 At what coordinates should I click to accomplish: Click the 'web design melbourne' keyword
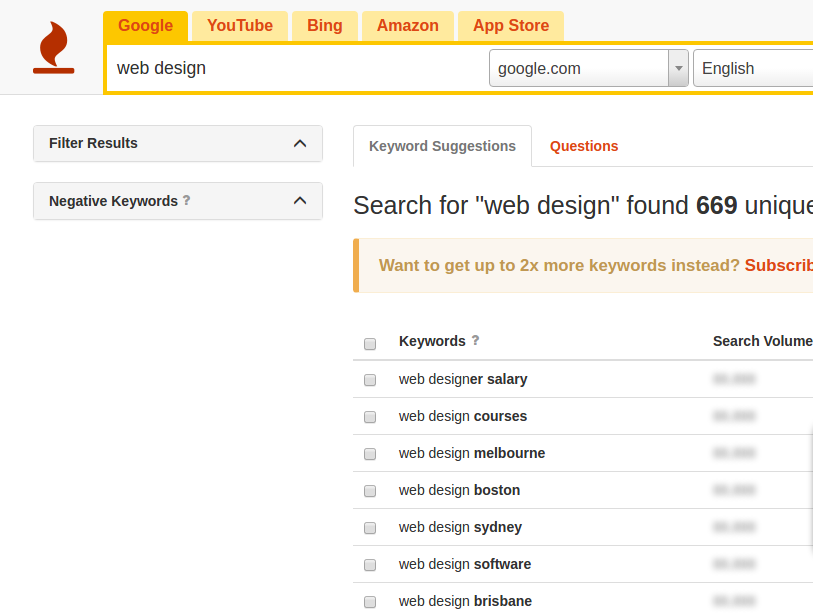472,453
